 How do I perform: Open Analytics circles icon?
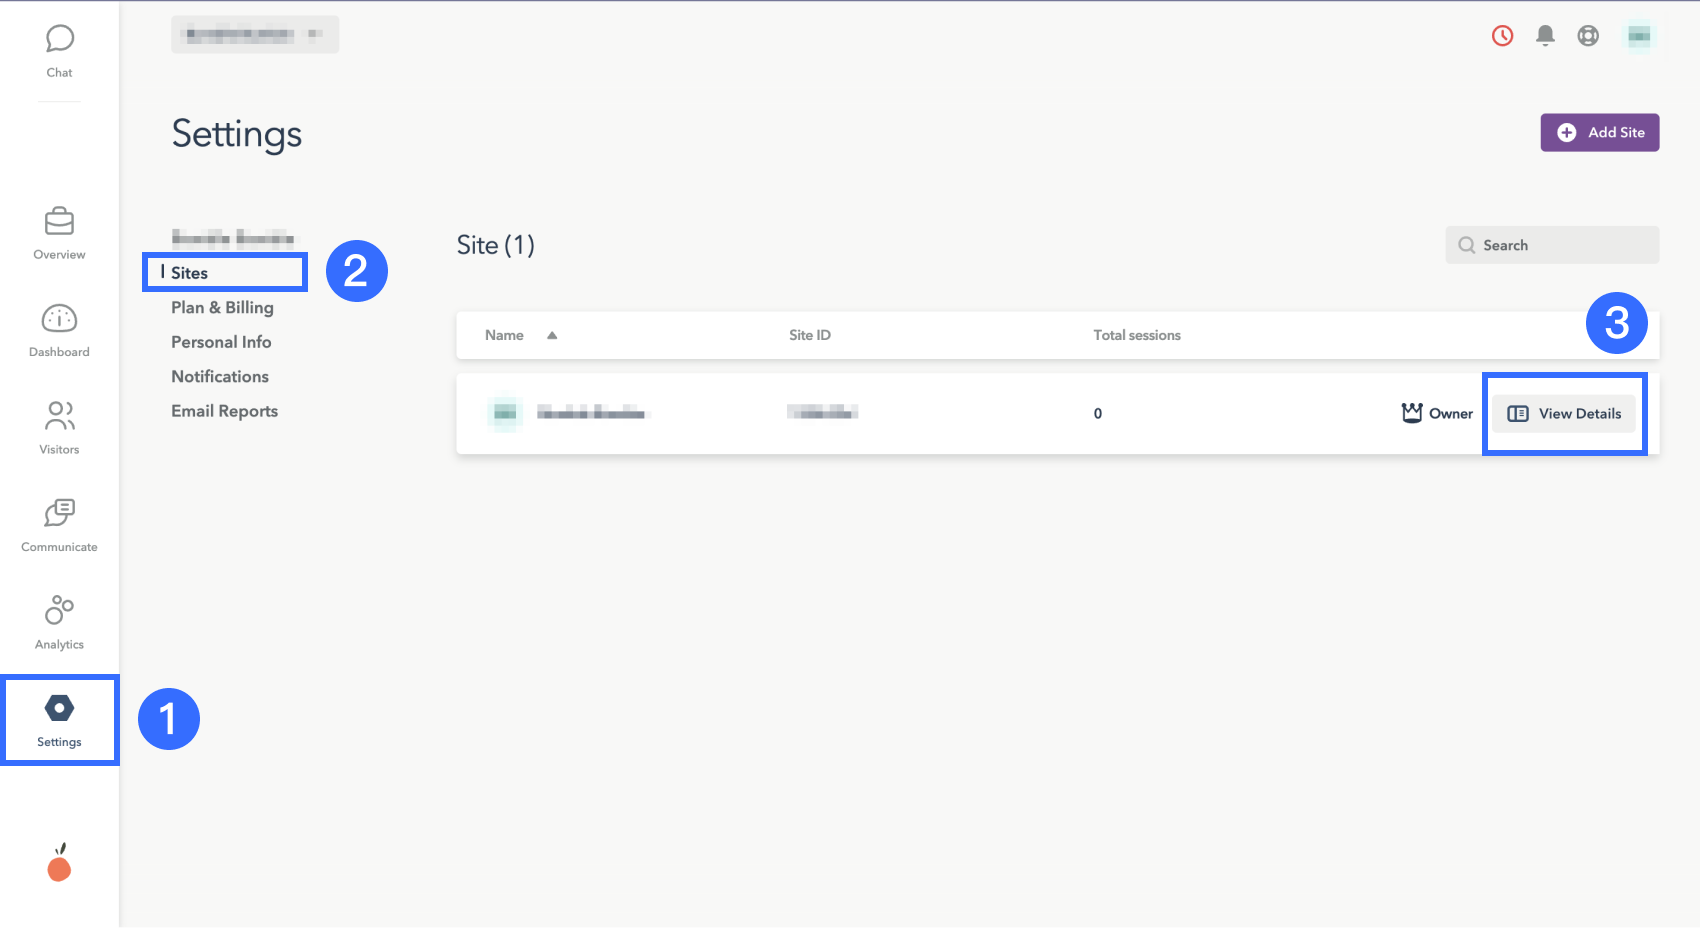point(59,610)
